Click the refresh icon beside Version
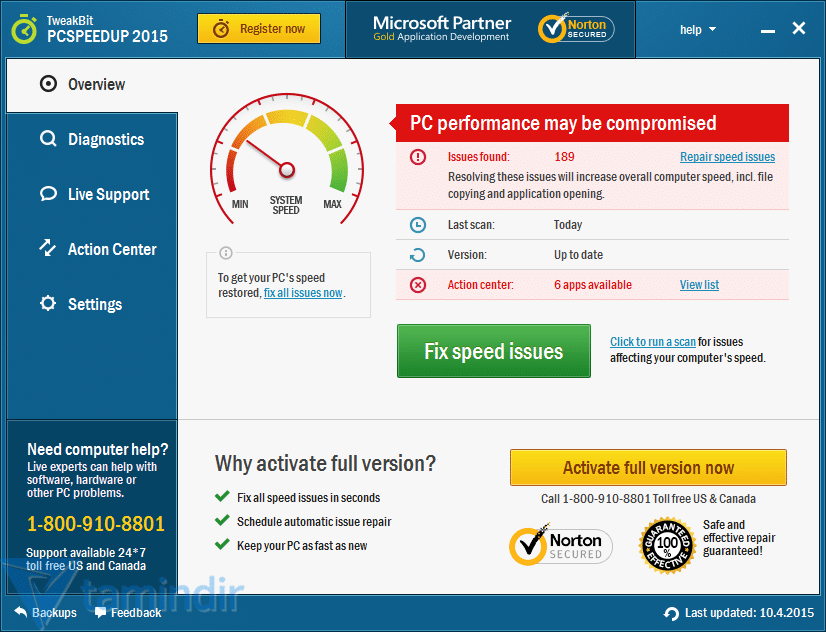826x632 pixels. tap(418, 255)
